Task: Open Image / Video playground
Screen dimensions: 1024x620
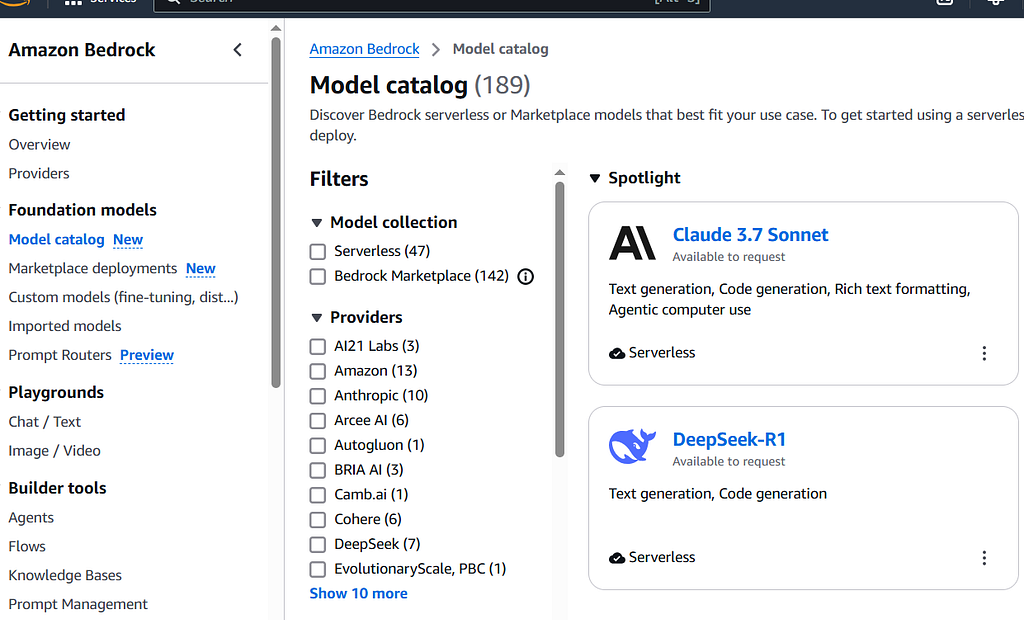Action: point(54,451)
